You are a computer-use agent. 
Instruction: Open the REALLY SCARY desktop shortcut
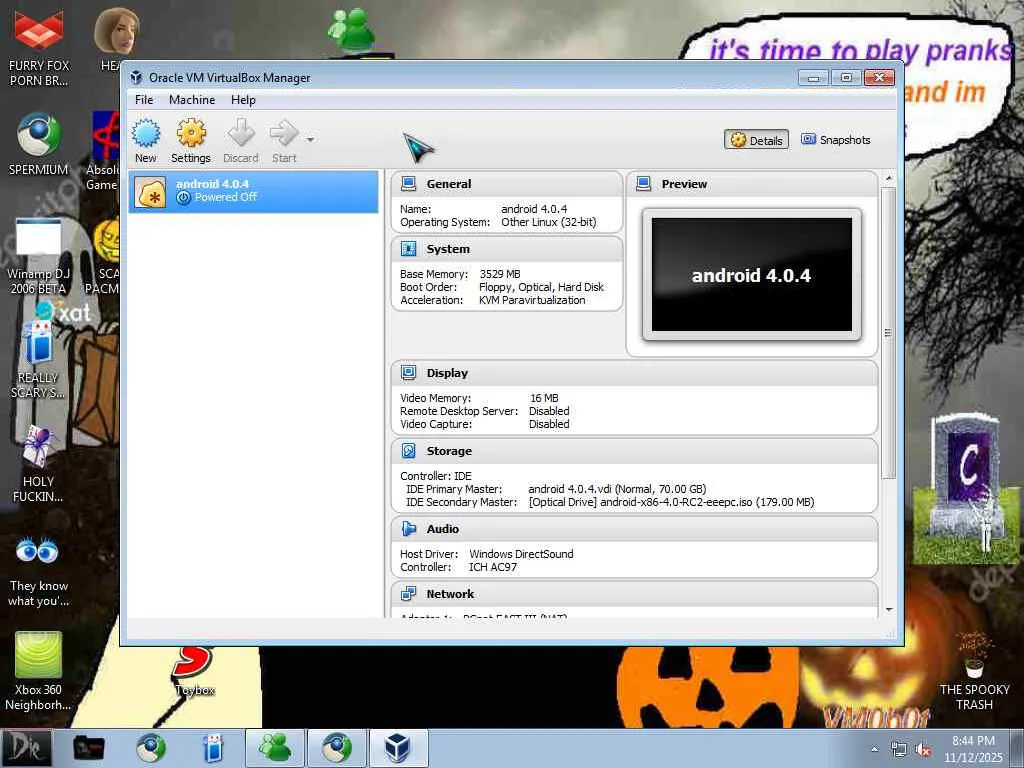[x=38, y=359]
